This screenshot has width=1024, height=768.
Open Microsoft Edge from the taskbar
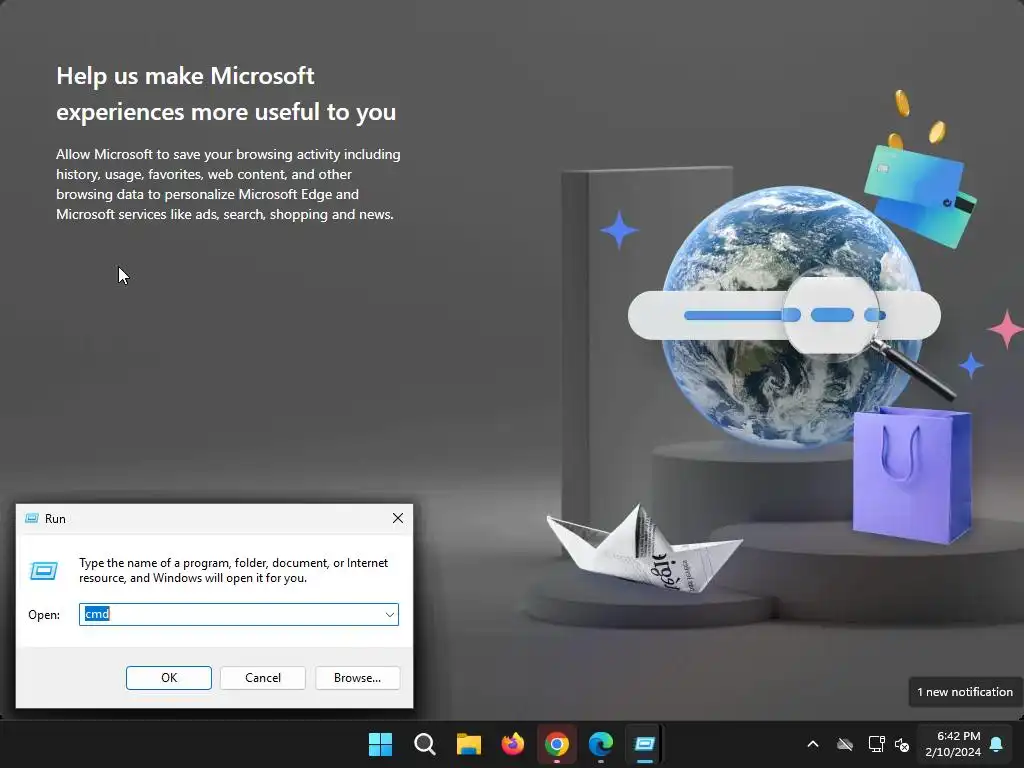[x=601, y=744]
